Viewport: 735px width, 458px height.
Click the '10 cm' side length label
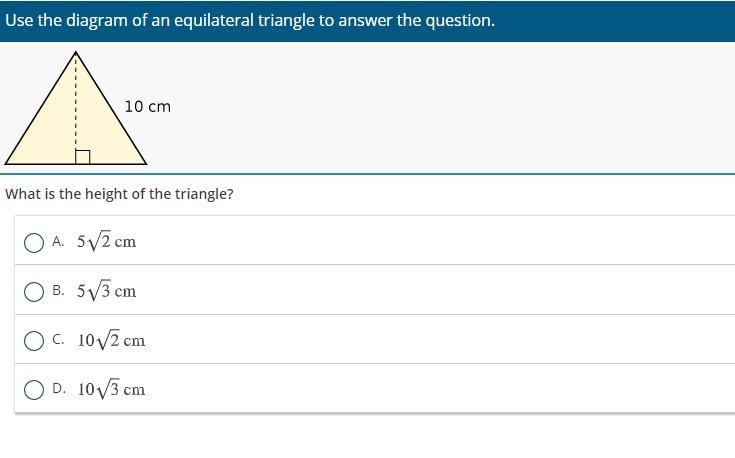click(x=148, y=107)
